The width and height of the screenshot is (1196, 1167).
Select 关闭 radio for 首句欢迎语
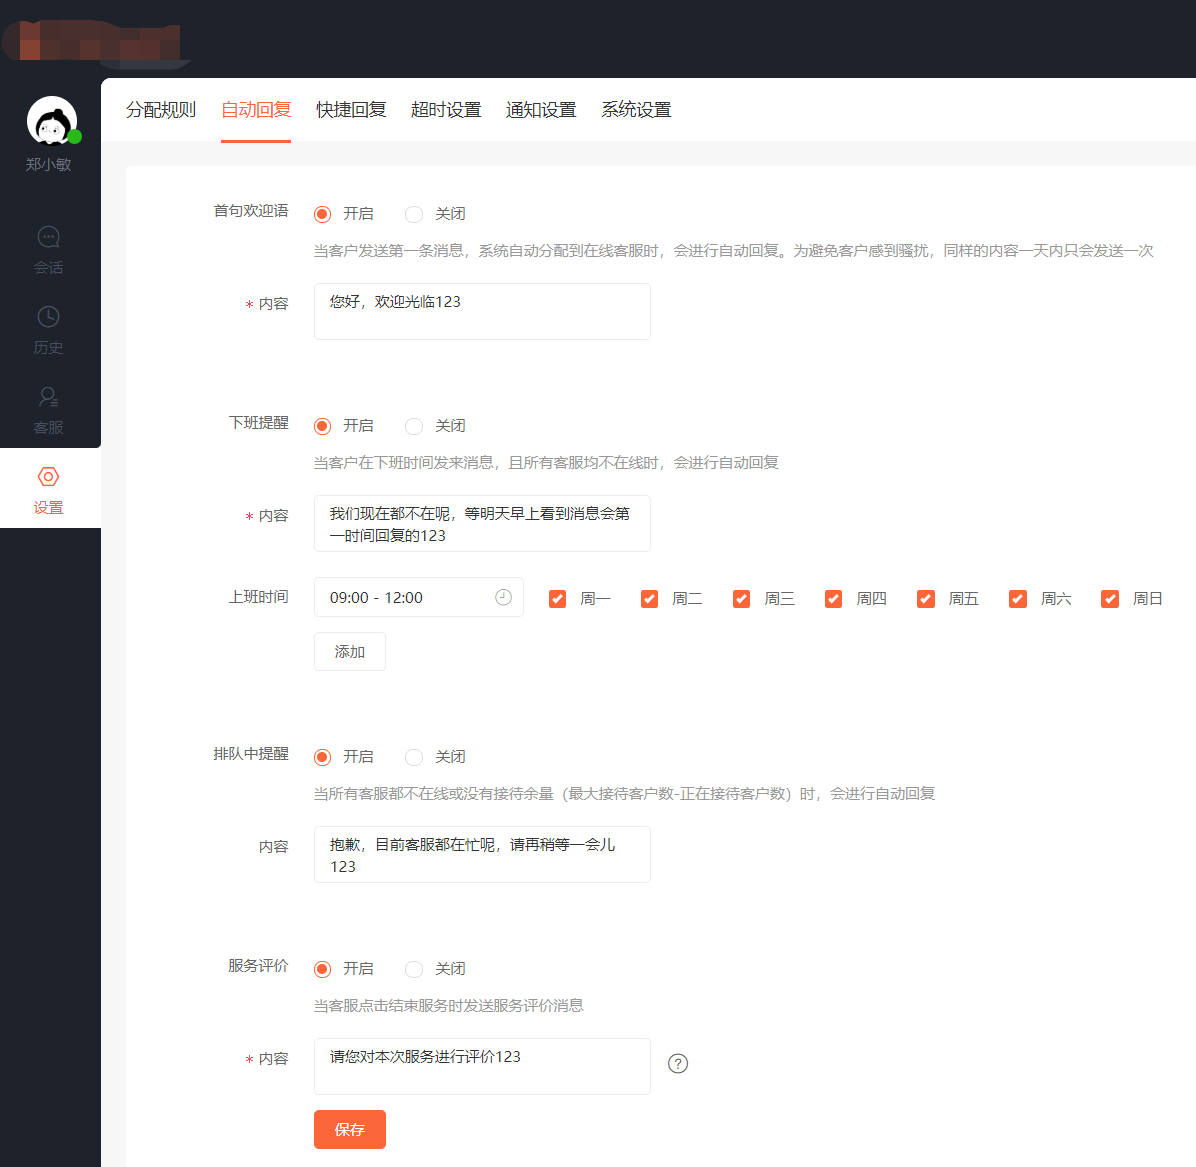[414, 214]
